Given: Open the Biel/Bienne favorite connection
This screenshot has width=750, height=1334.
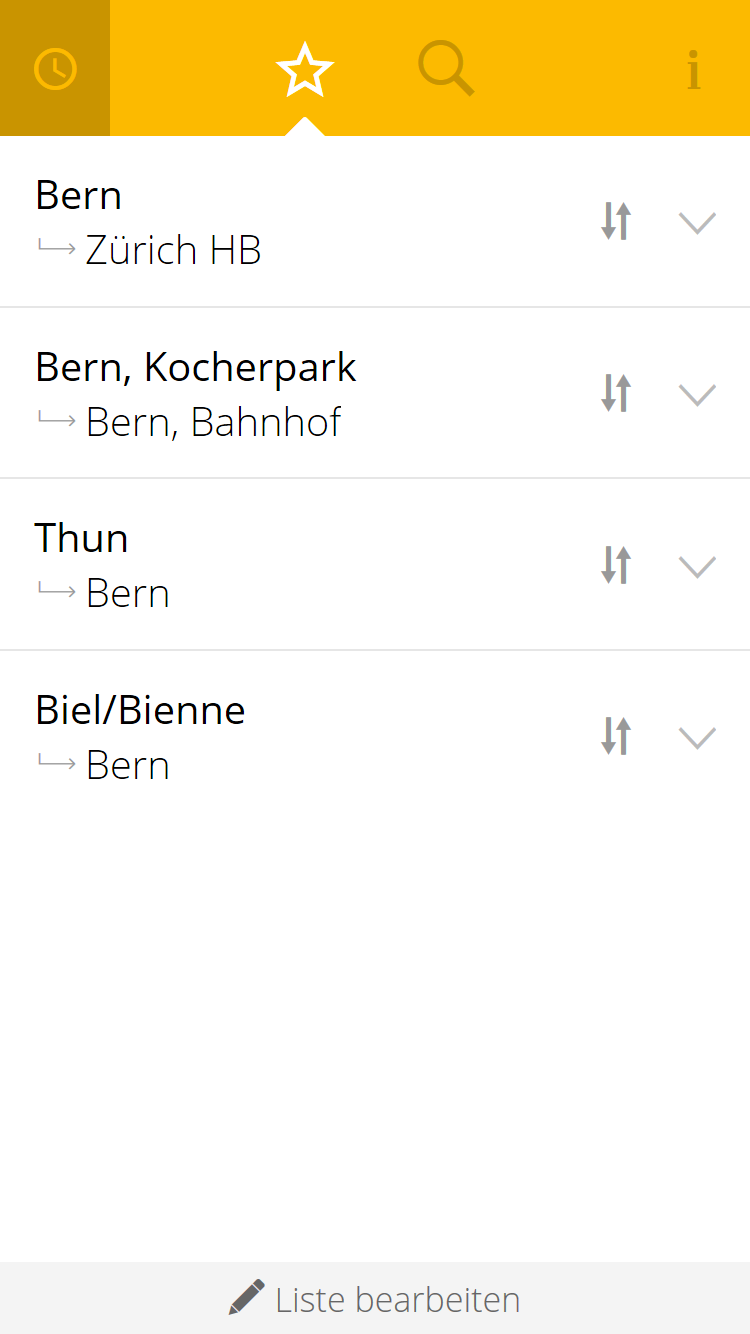Looking at the screenshot, I should tap(141, 710).
